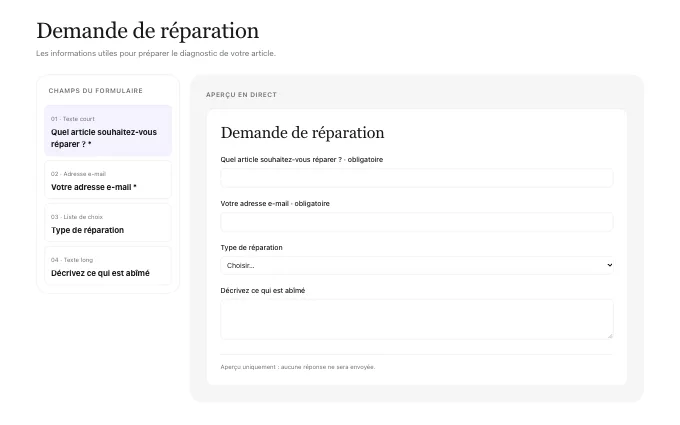680x425 pixels.
Task: Click the '03 · Liste de choix' label
Action: pyautogui.click(x=77, y=217)
